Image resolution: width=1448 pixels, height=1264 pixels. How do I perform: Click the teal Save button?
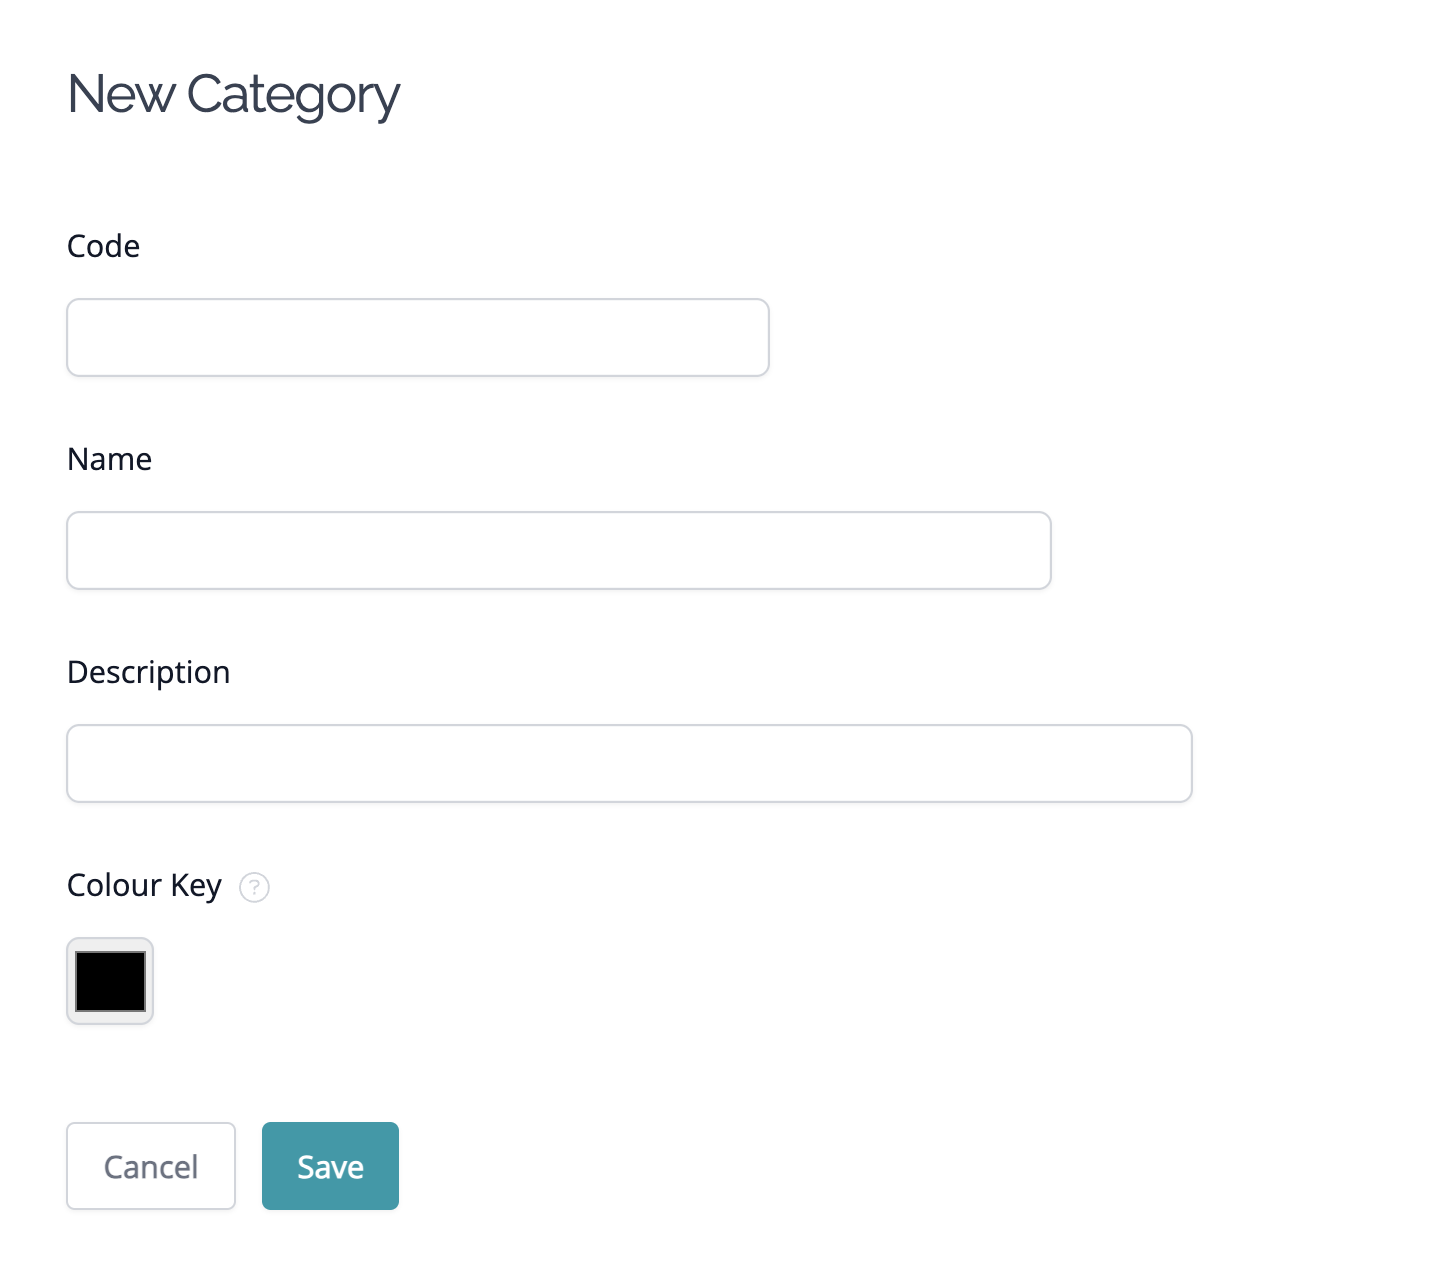[330, 1166]
